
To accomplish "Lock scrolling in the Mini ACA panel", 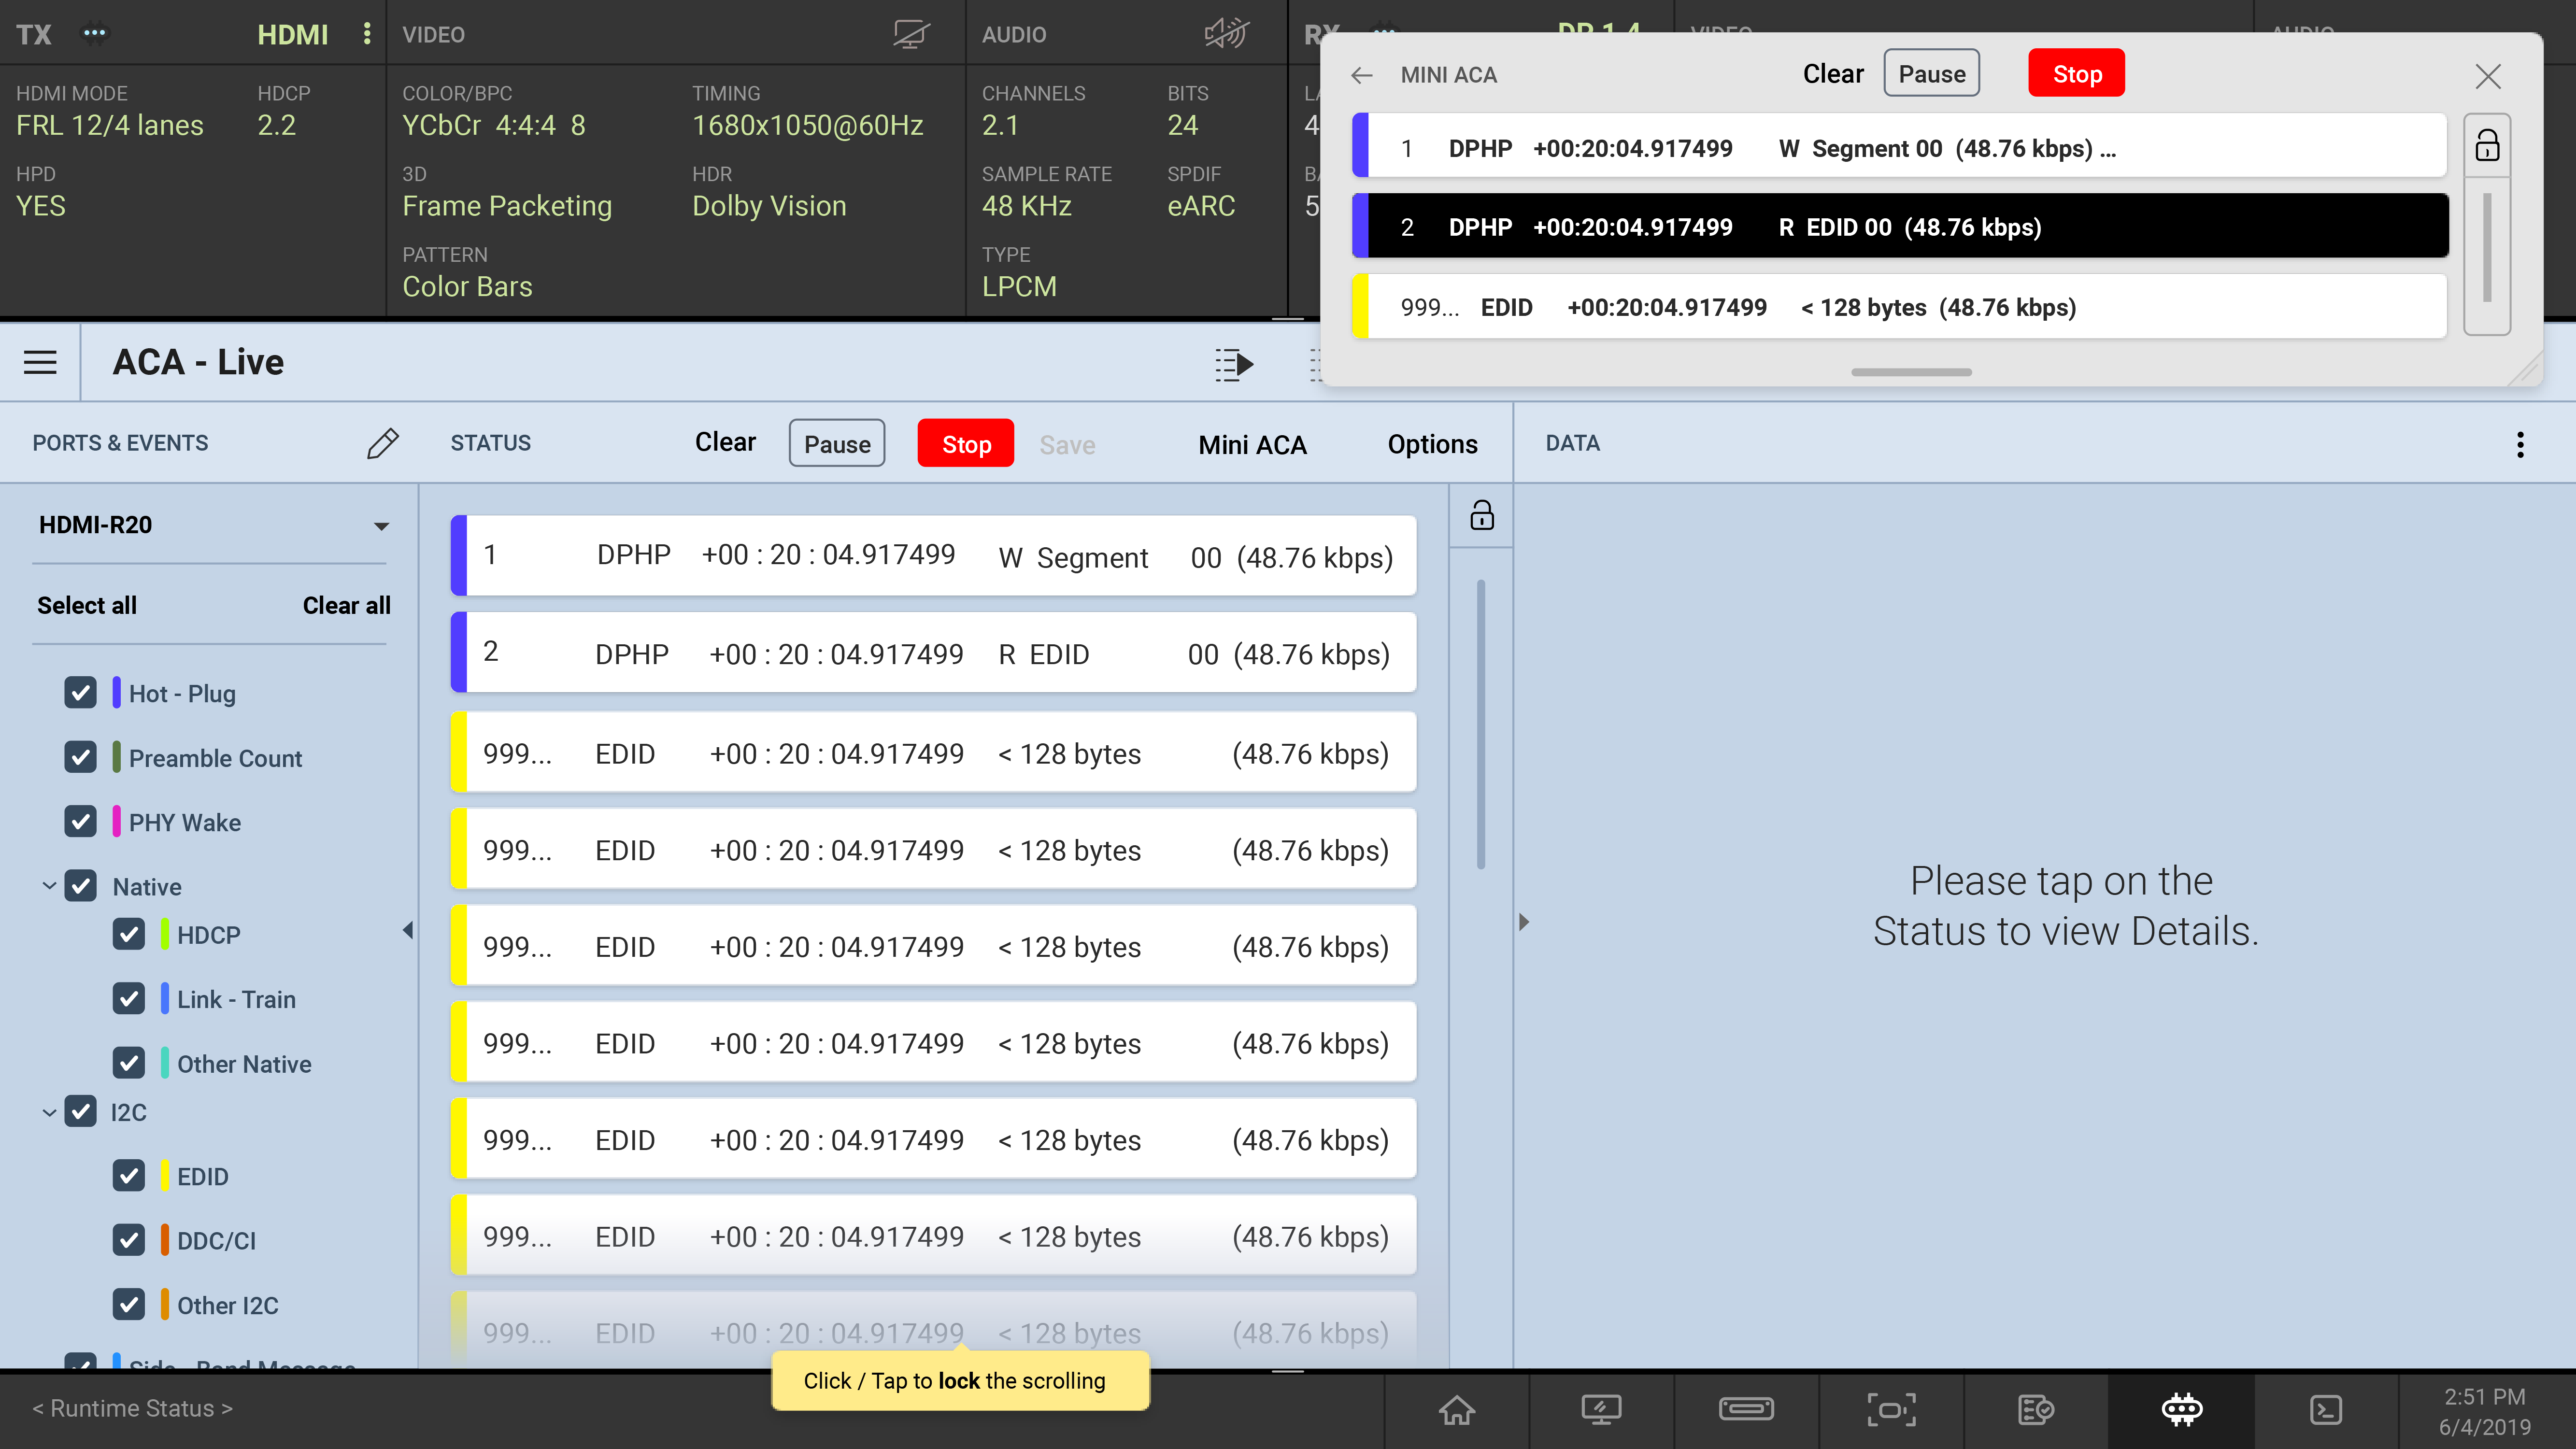I will tap(2487, 146).
